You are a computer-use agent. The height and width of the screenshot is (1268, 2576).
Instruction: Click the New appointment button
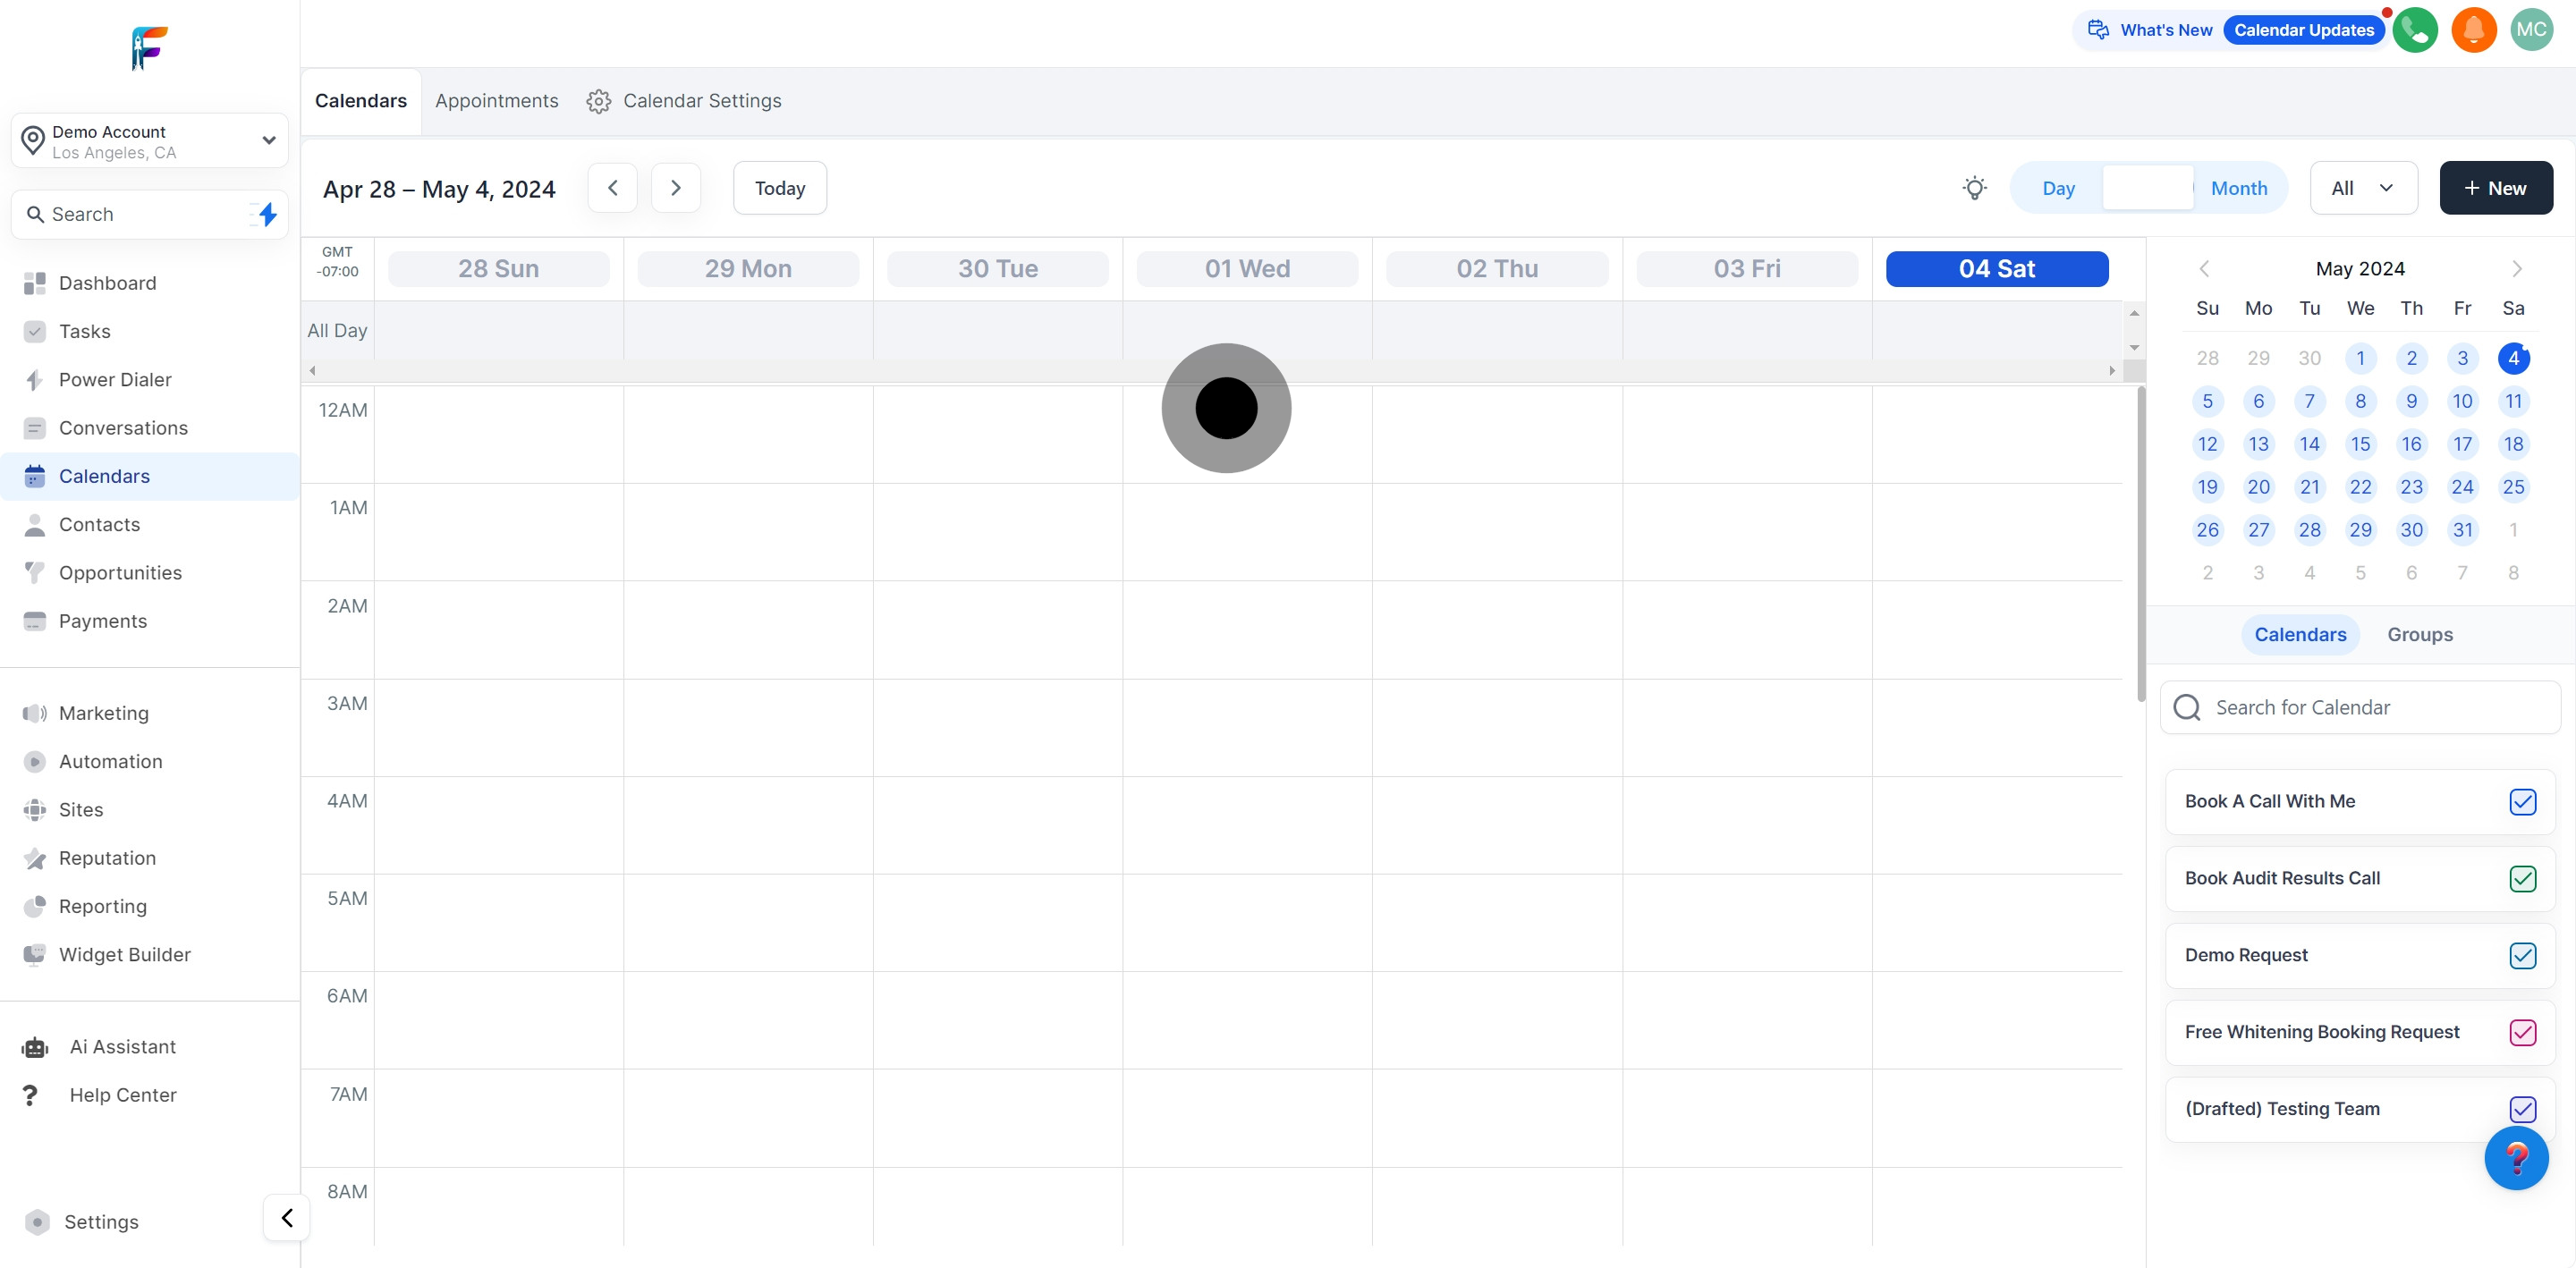pyautogui.click(x=2495, y=188)
